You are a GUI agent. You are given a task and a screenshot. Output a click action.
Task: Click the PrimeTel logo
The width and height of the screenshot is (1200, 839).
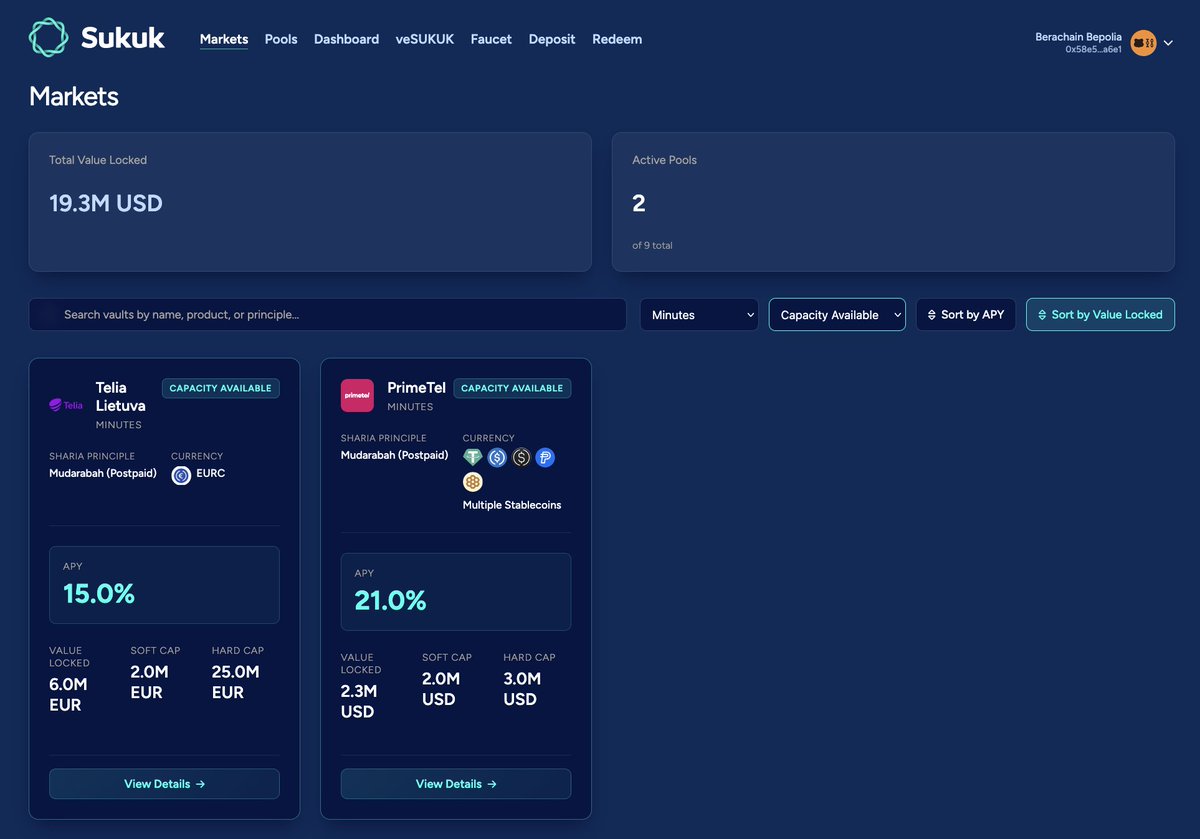(x=357, y=395)
